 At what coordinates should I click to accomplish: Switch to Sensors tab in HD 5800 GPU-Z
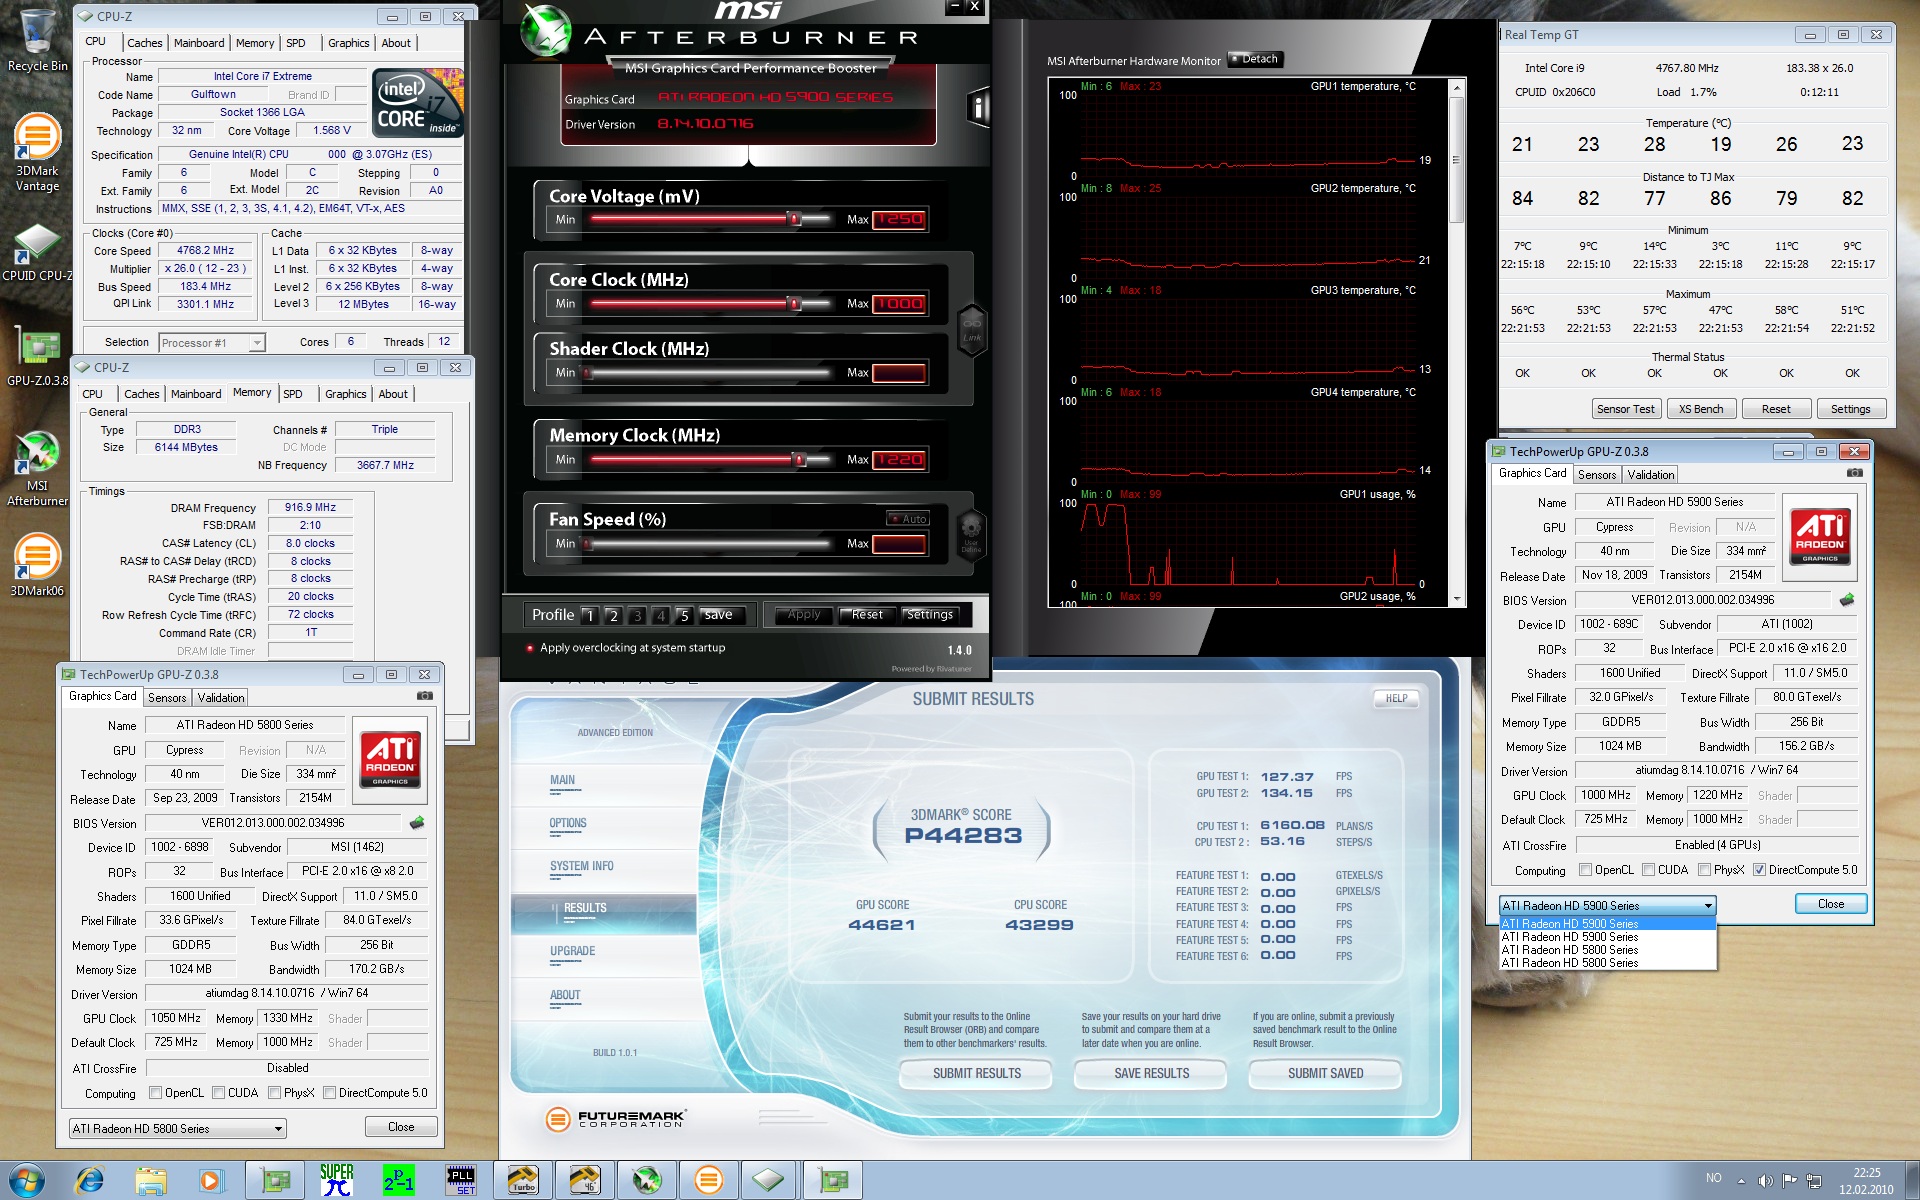tap(167, 698)
